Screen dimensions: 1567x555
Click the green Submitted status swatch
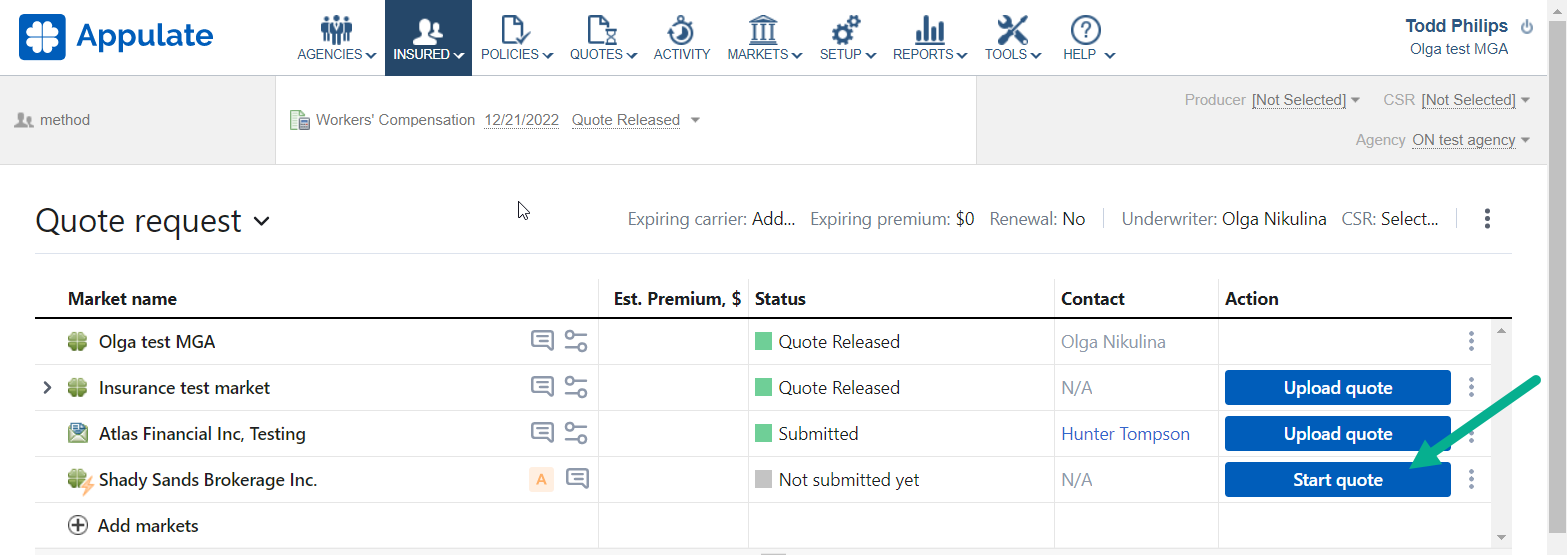[x=763, y=434]
